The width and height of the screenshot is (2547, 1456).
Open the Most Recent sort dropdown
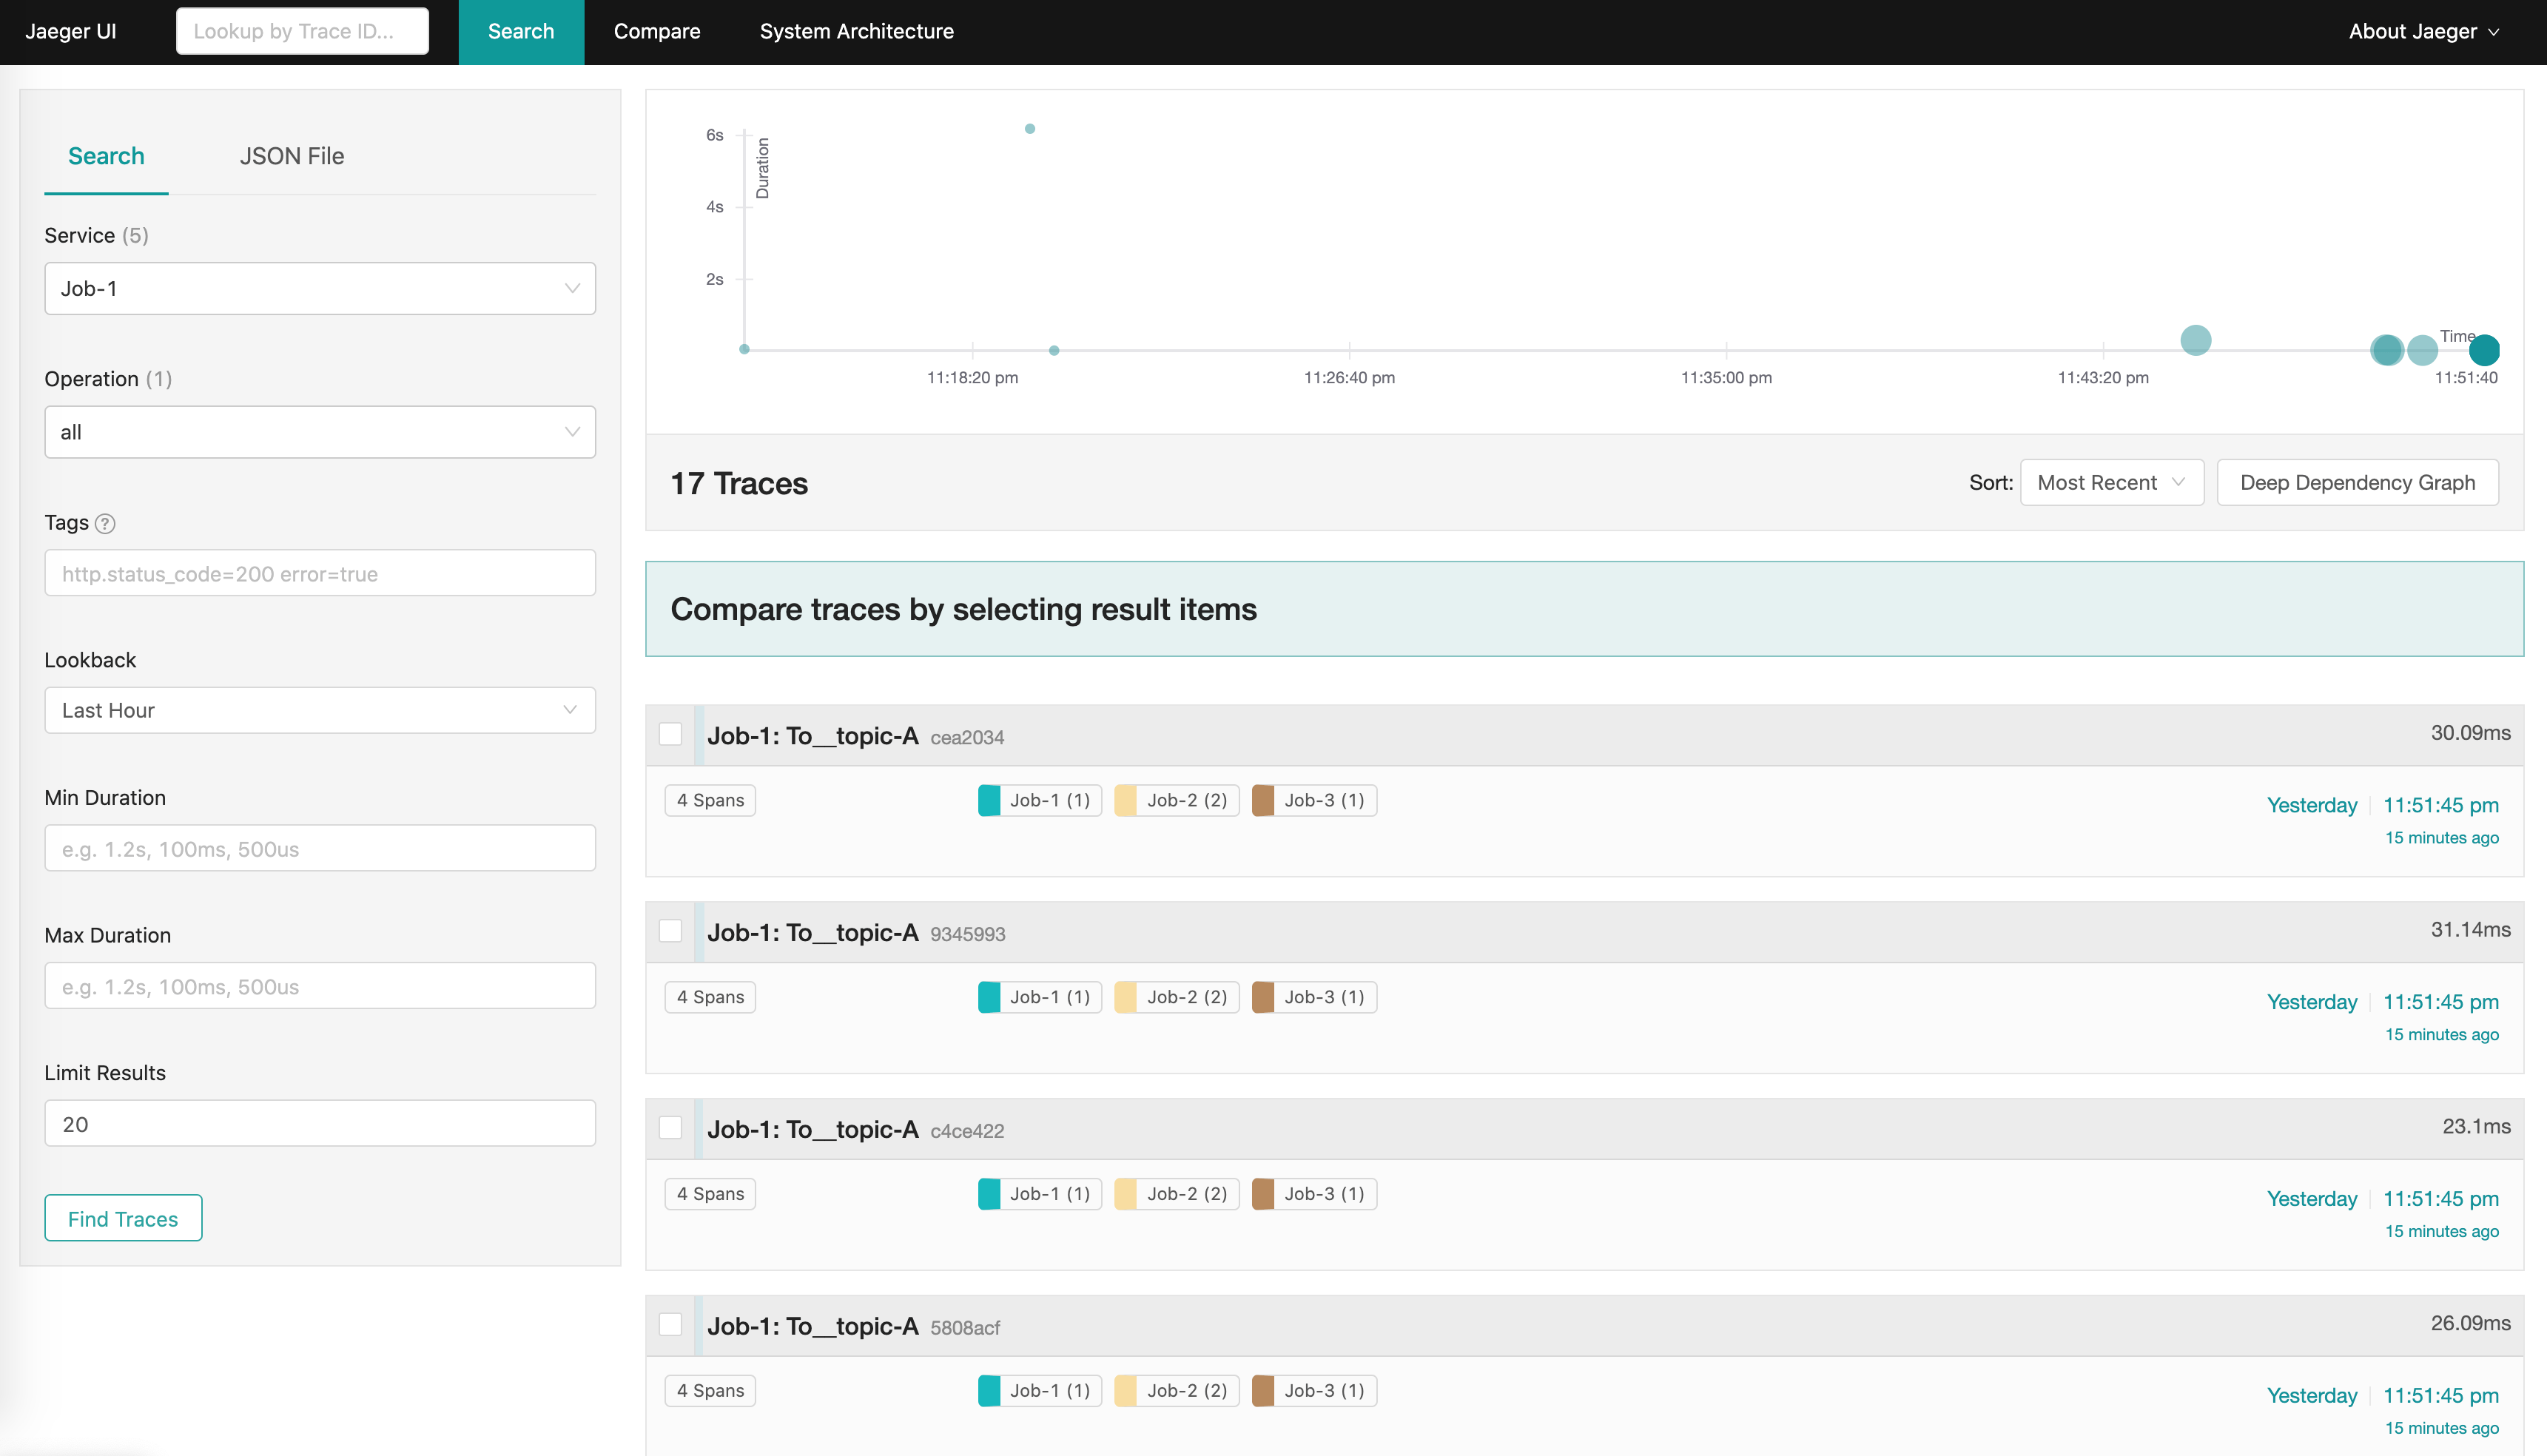(2111, 483)
